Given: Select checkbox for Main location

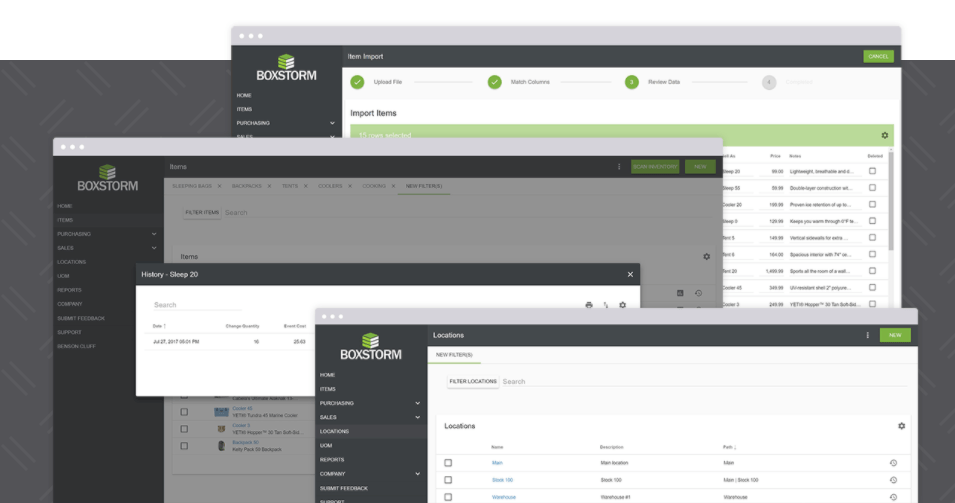Looking at the screenshot, I should tap(448, 463).
